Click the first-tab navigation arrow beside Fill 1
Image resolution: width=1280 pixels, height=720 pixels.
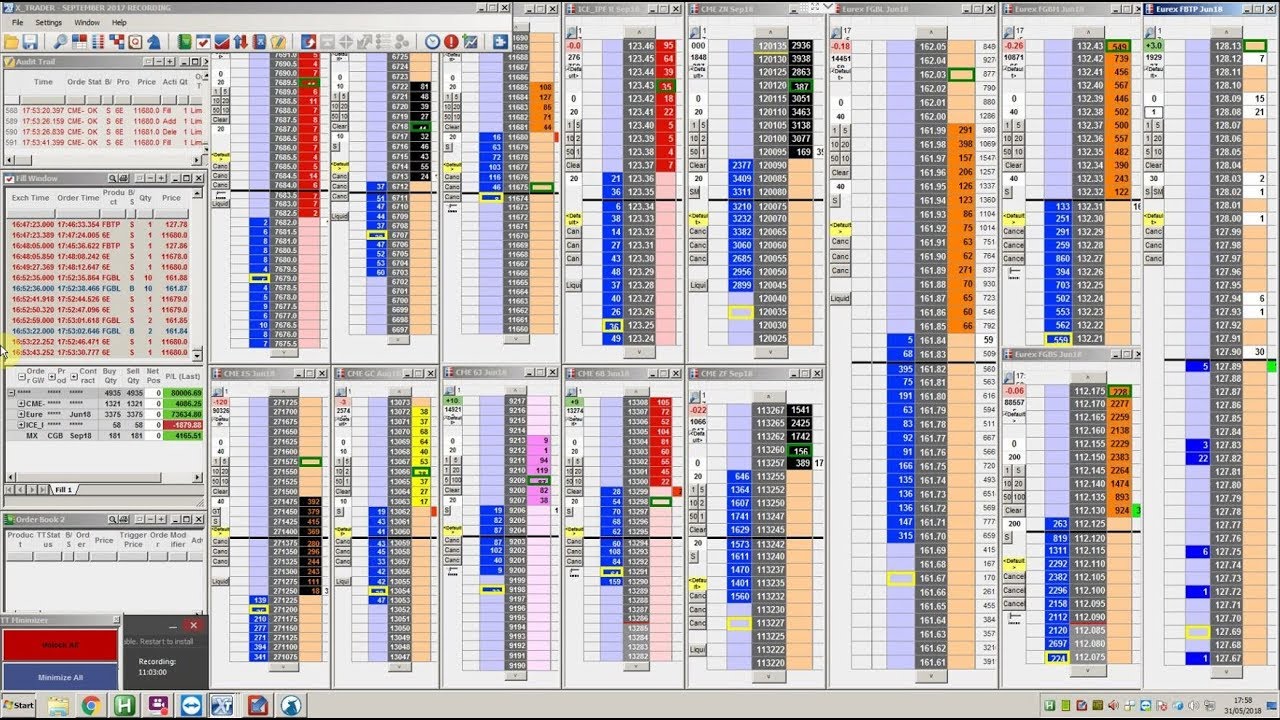[11, 490]
